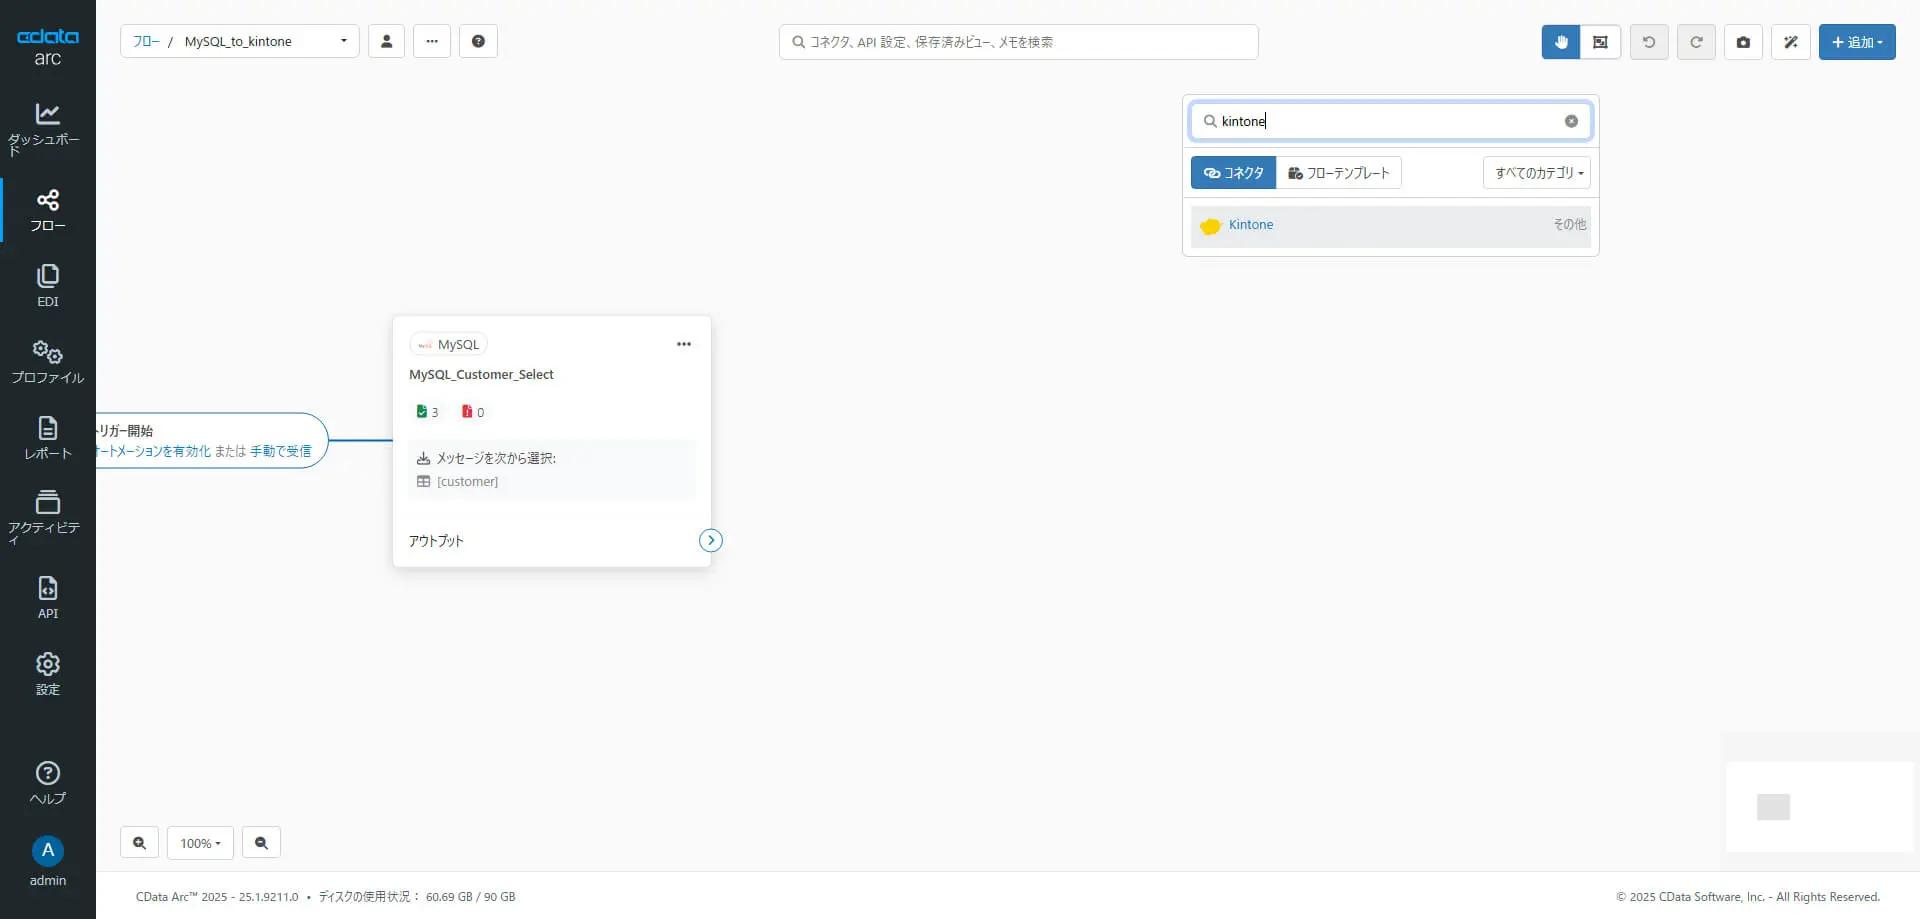View the red error count of 0
Image resolution: width=1920 pixels, height=919 pixels.
coord(473,412)
